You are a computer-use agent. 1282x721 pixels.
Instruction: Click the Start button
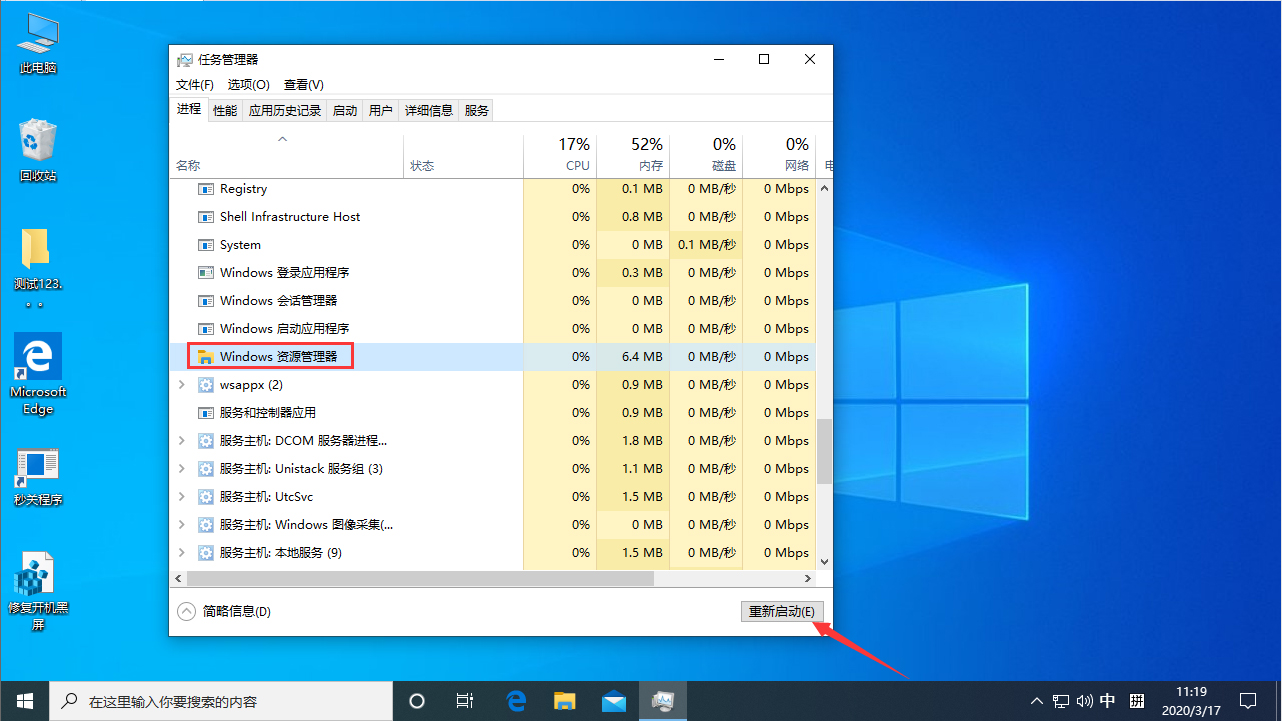tap(24, 700)
